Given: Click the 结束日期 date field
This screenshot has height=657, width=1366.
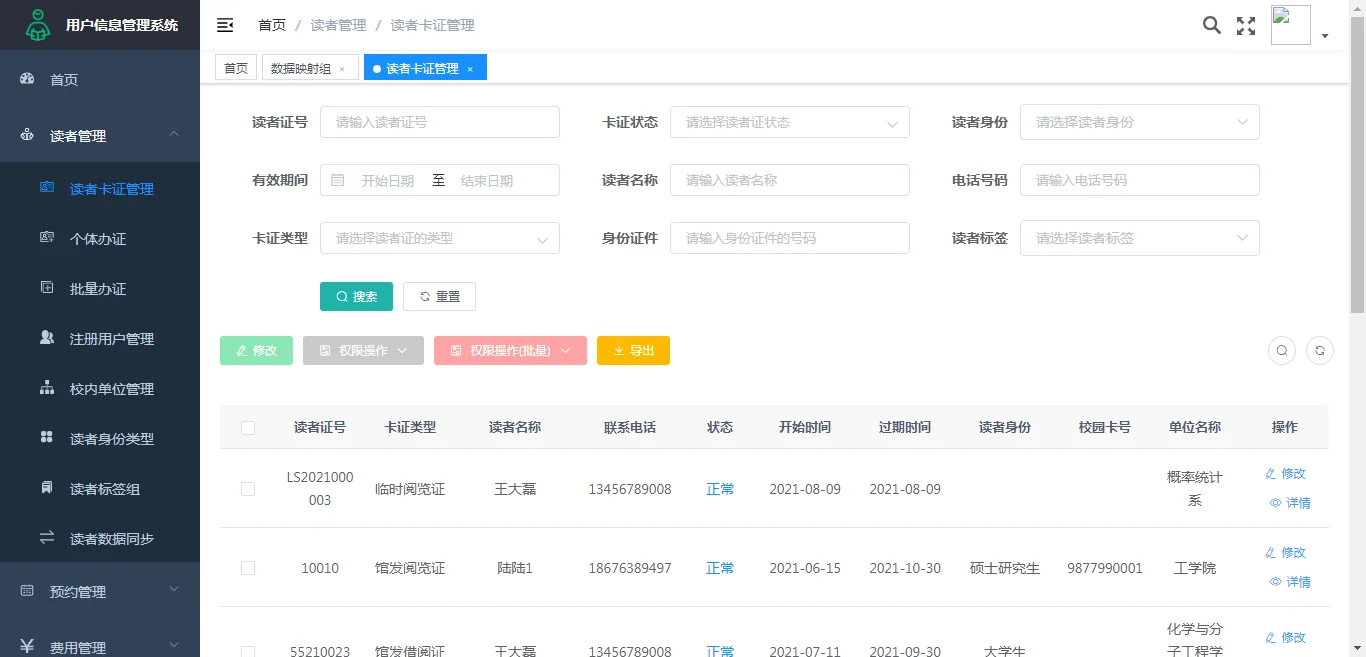Looking at the screenshot, I should coord(487,181).
